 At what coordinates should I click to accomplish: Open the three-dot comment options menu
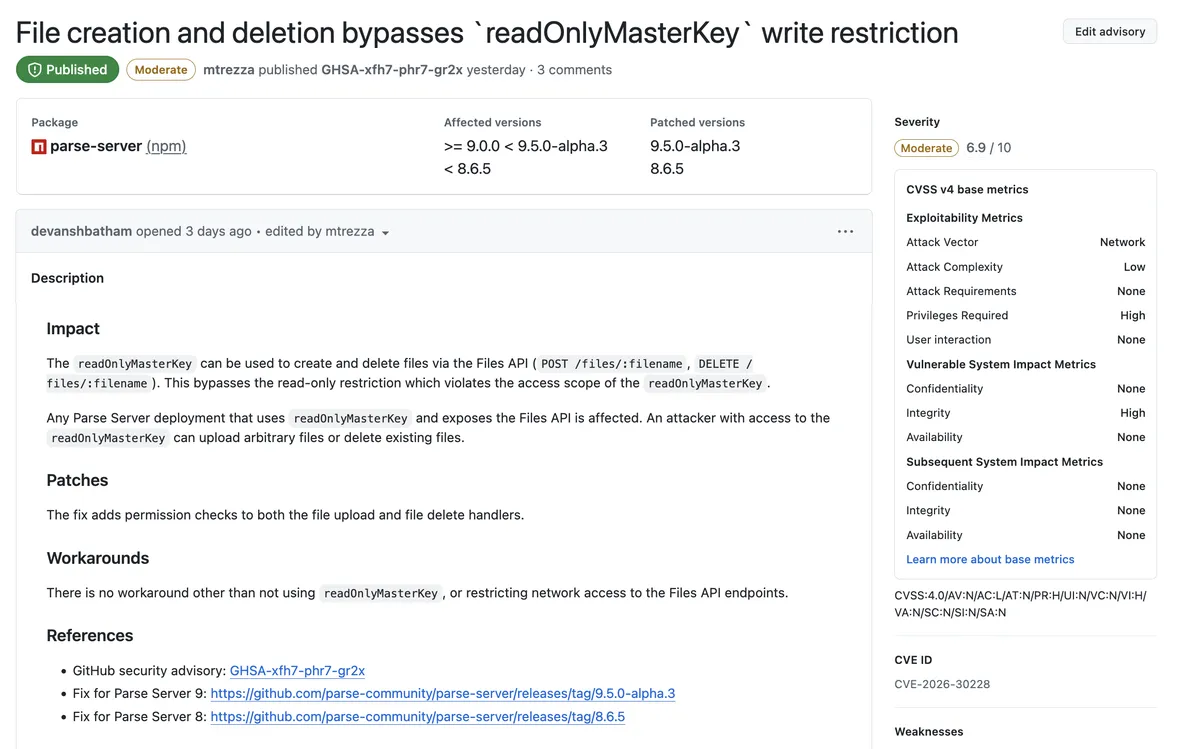click(845, 232)
